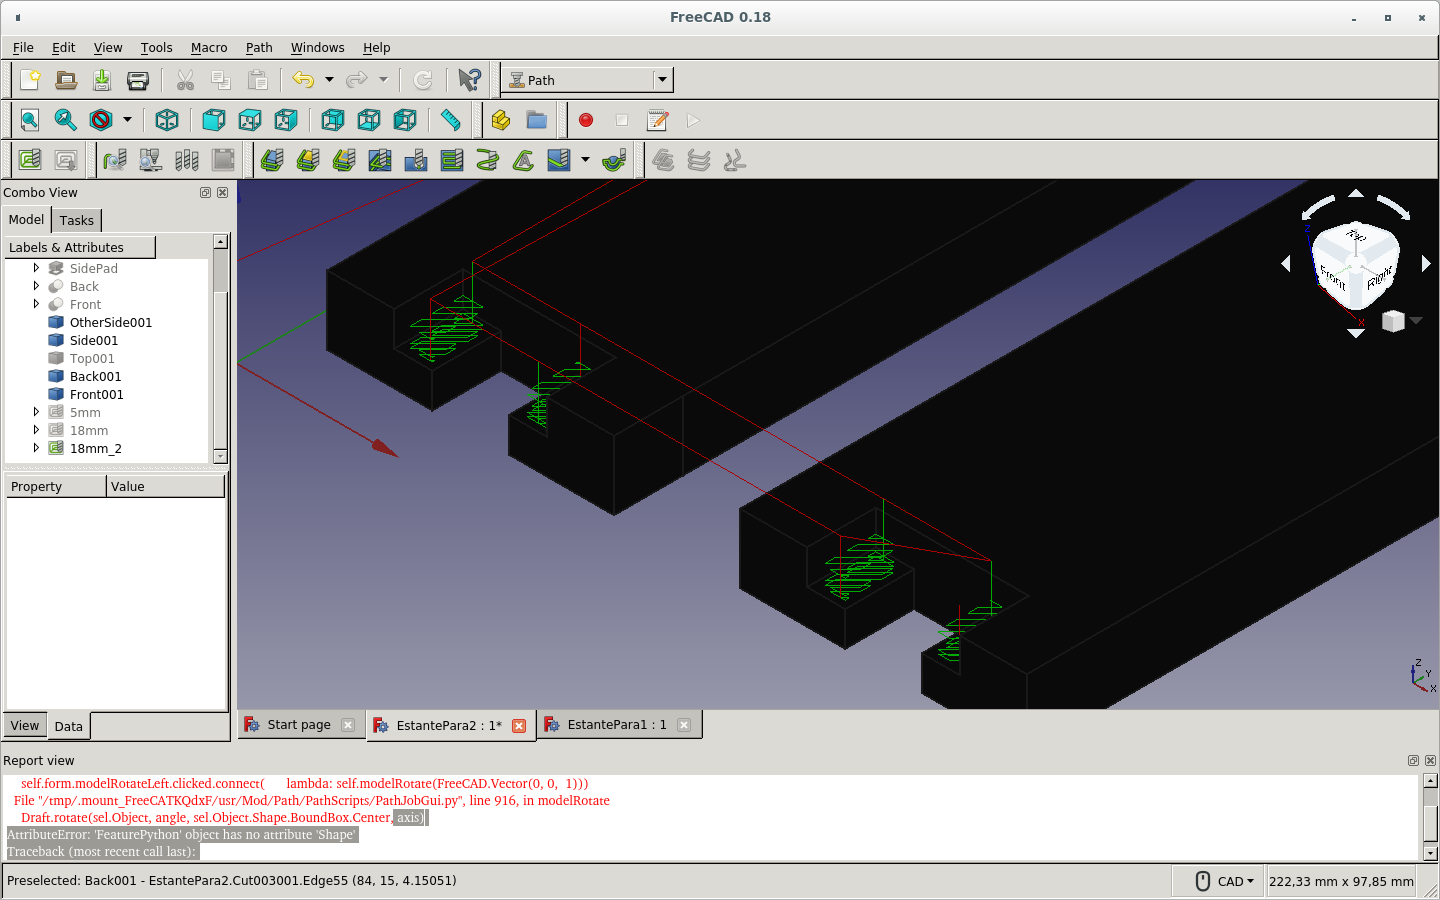Open the Start page document tab
Image resolution: width=1440 pixels, height=900 pixels.
pos(299,725)
